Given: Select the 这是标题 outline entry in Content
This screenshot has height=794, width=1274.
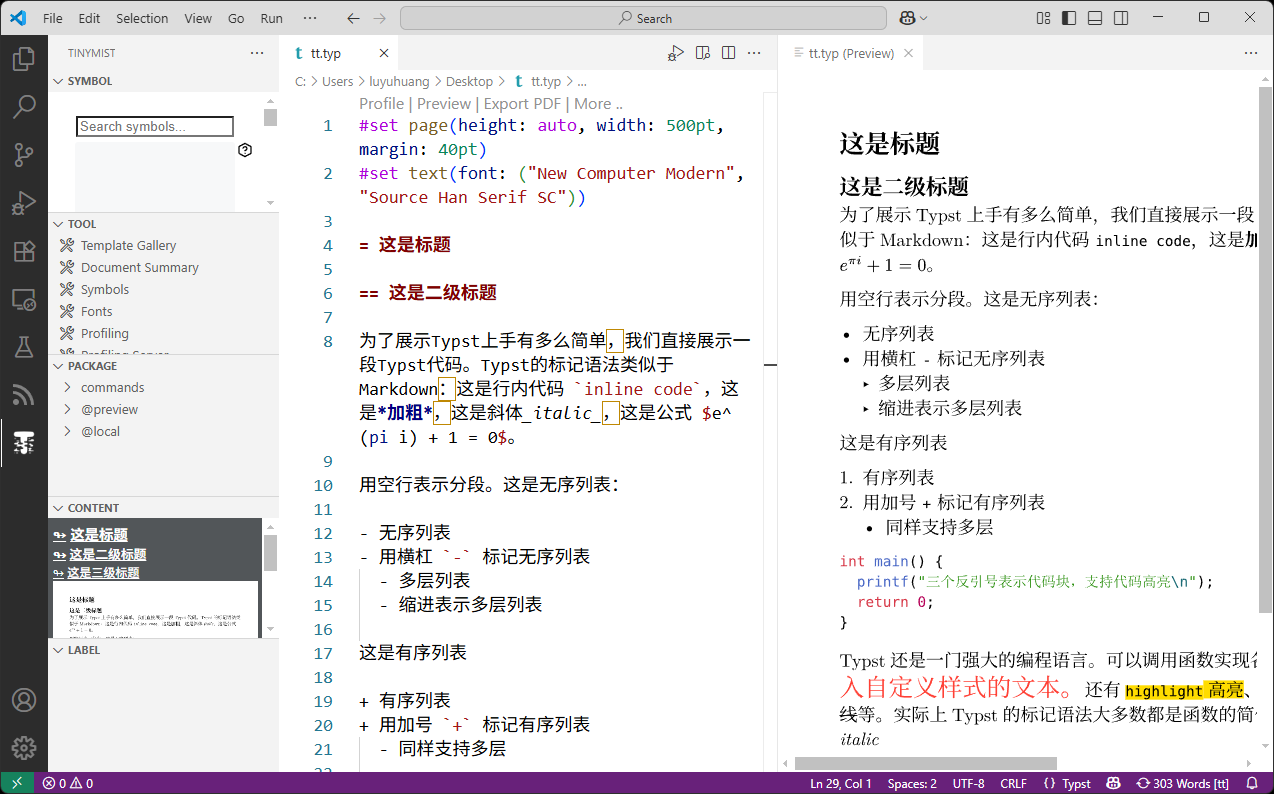Looking at the screenshot, I should tap(99, 535).
